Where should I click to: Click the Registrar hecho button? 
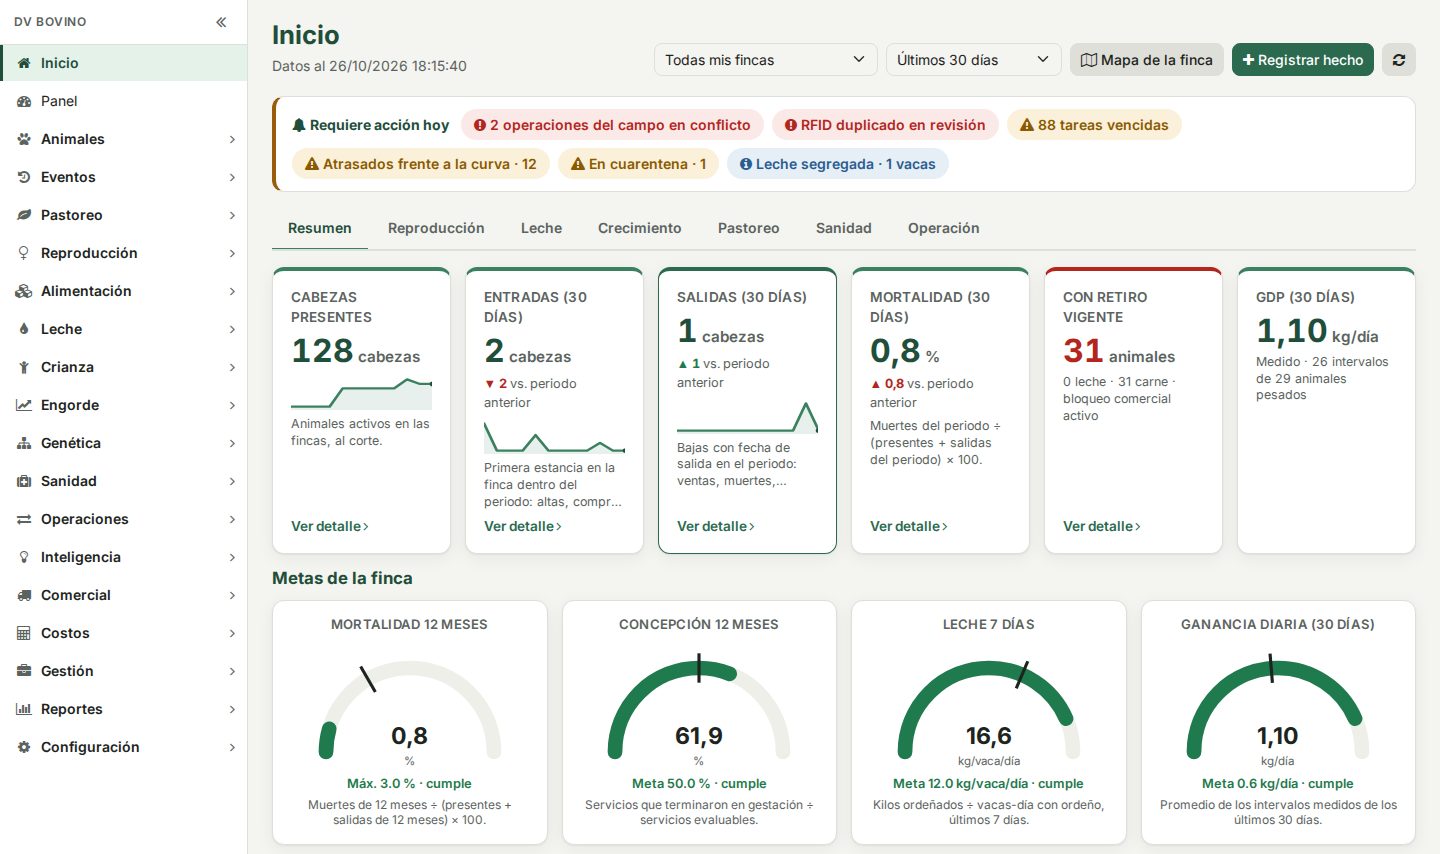tap(1303, 60)
